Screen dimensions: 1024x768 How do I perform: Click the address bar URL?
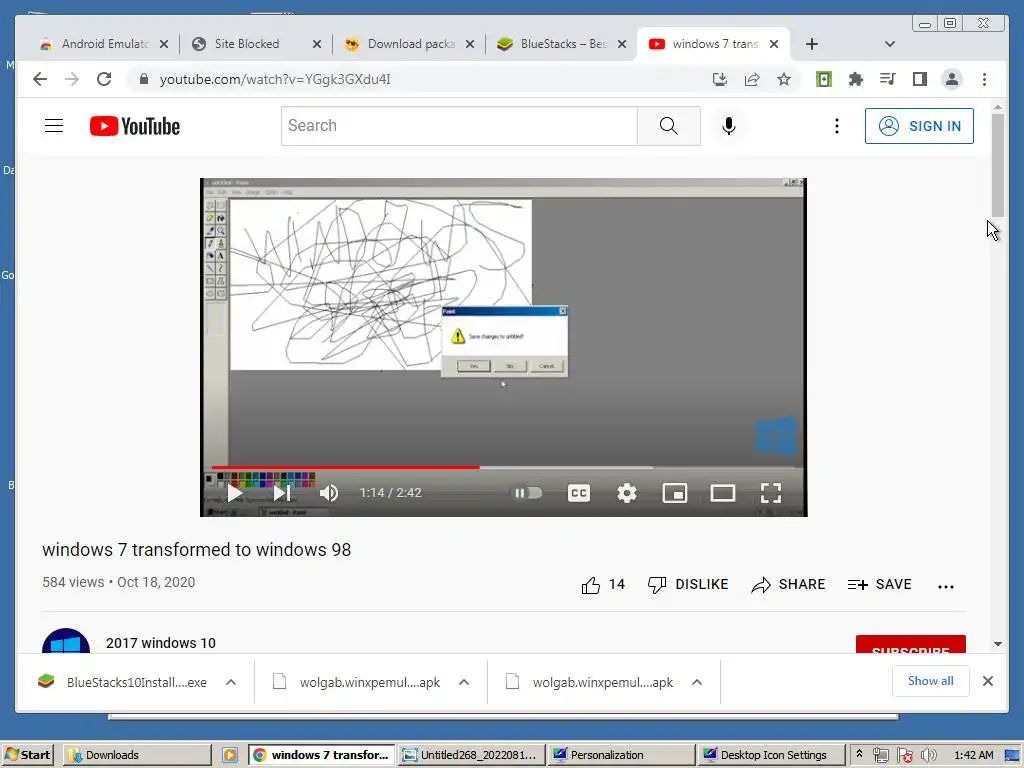tap(275, 79)
